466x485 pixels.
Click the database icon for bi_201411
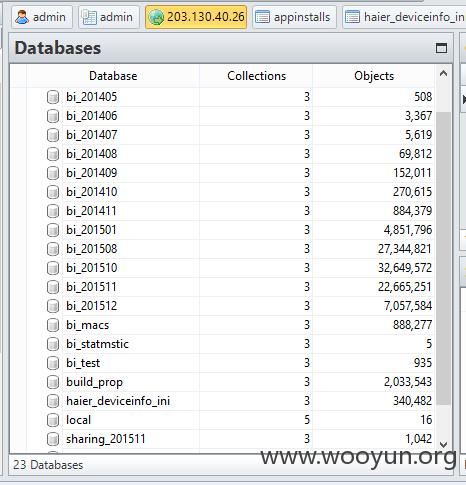point(53,211)
